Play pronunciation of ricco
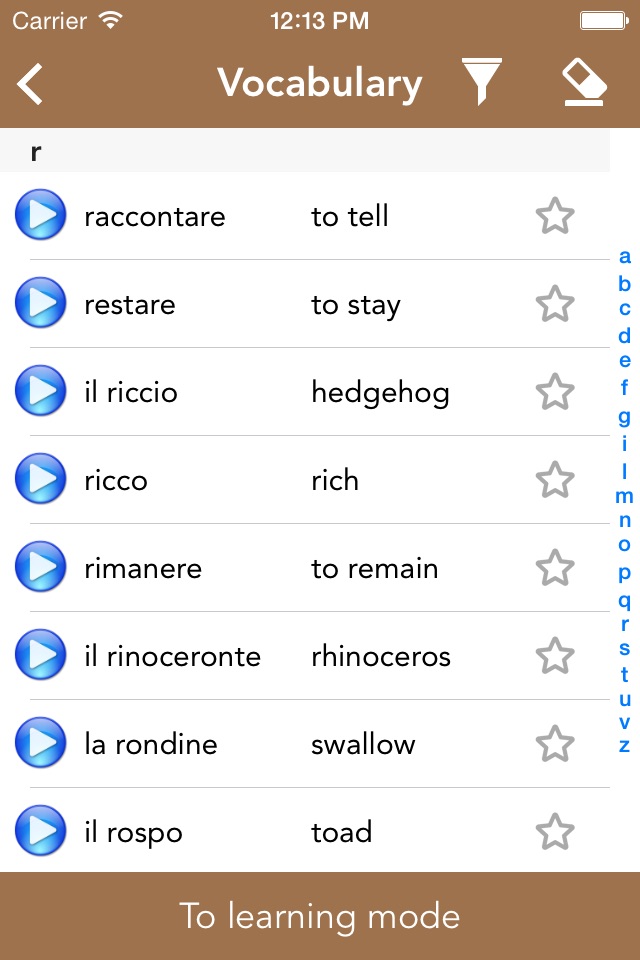 coord(41,480)
